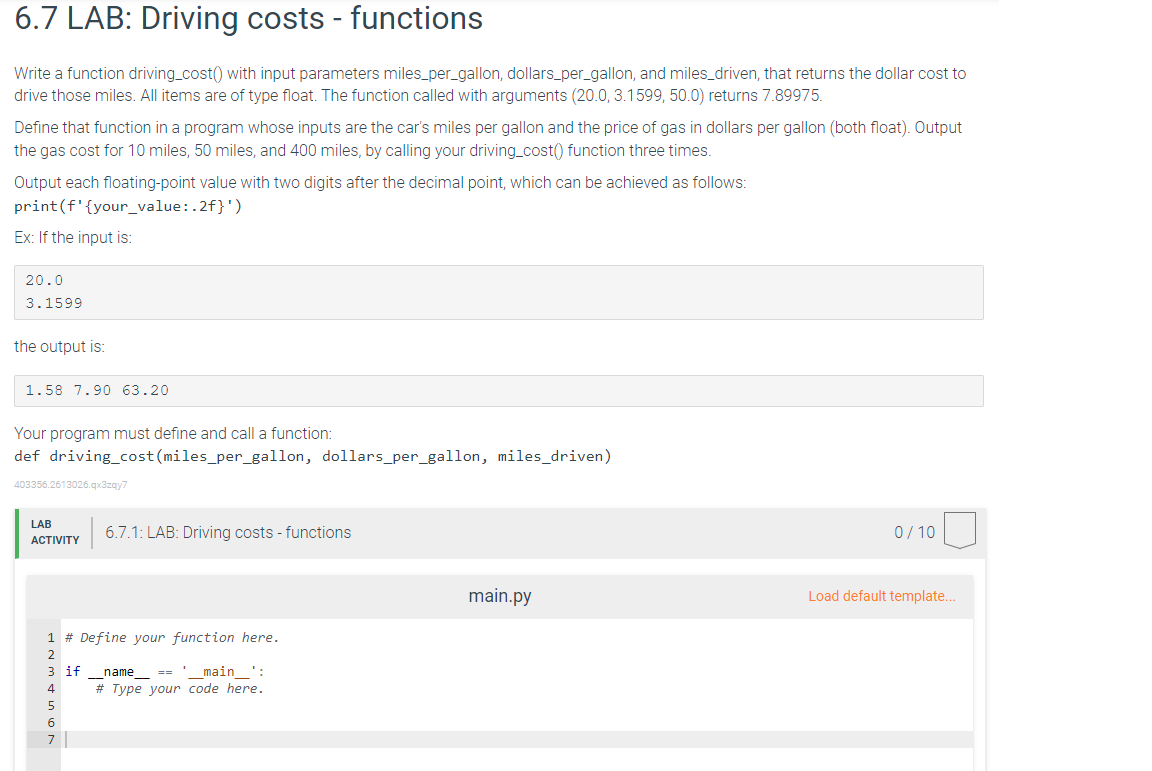The image size is (1152, 771).
Task: Click line number 3 in the editor gutter
Action: point(50,671)
